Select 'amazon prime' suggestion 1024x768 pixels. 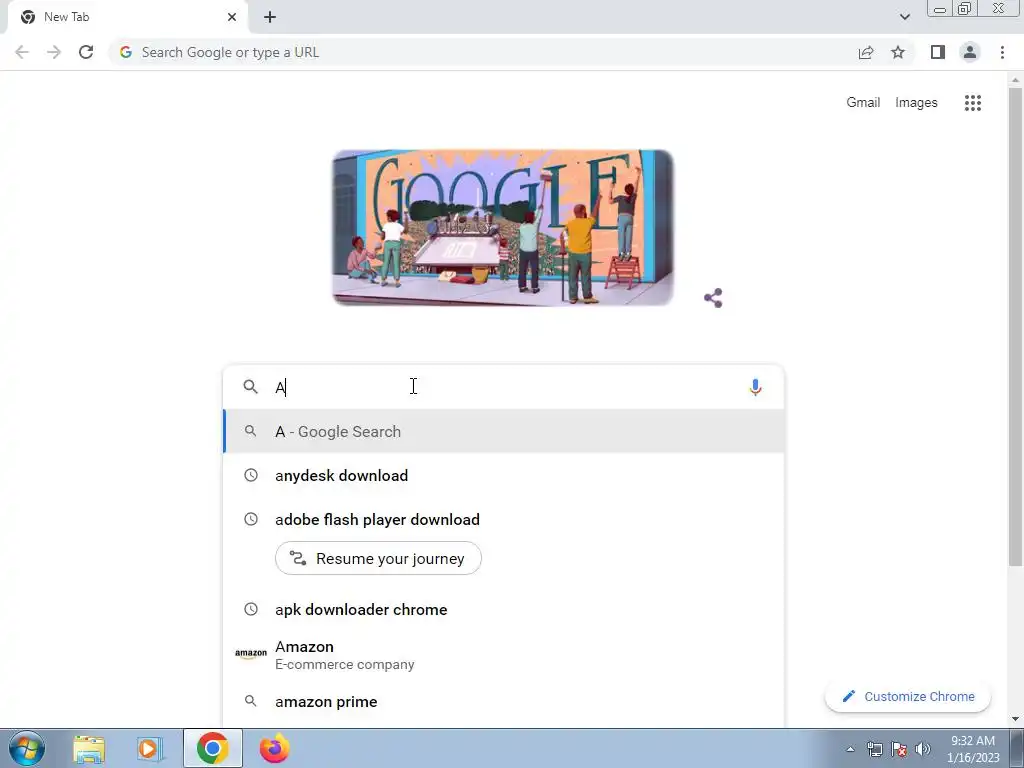504,701
